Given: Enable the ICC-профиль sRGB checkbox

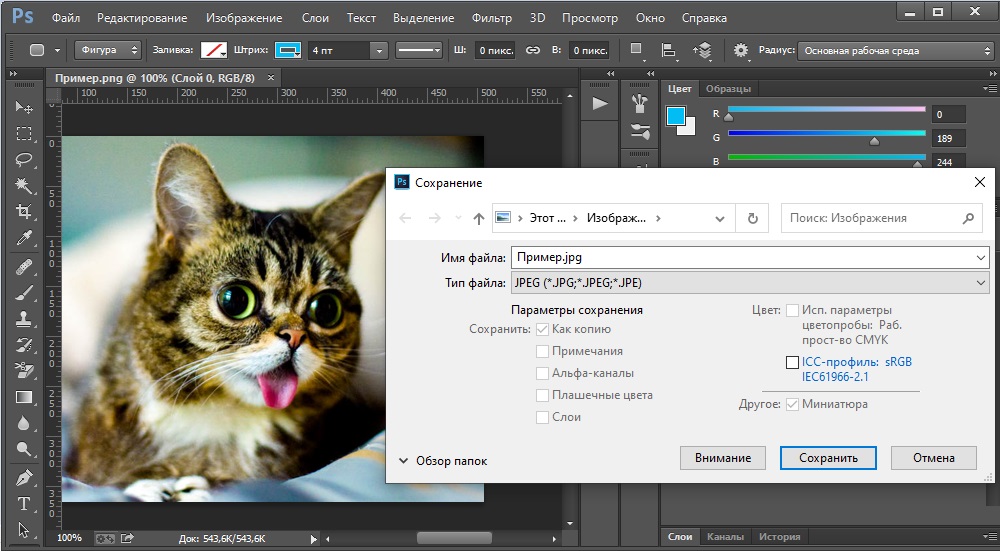Looking at the screenshot, I should pos(792,362).
